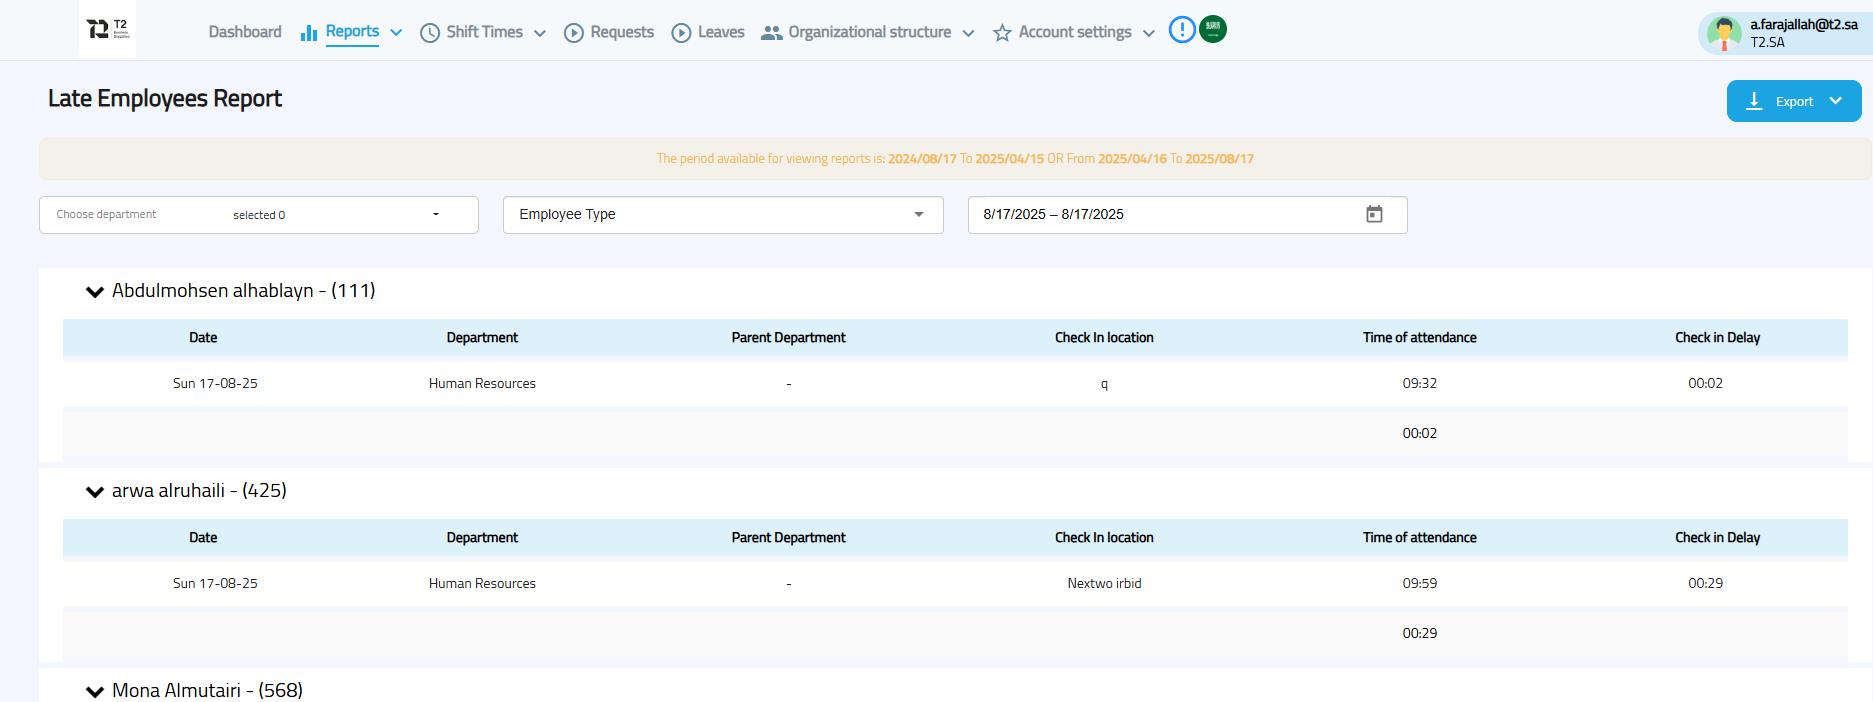1873x702 pixels.
Task: Click Sun 17-08-25 in arwa's row
Action: pos(215,583)
